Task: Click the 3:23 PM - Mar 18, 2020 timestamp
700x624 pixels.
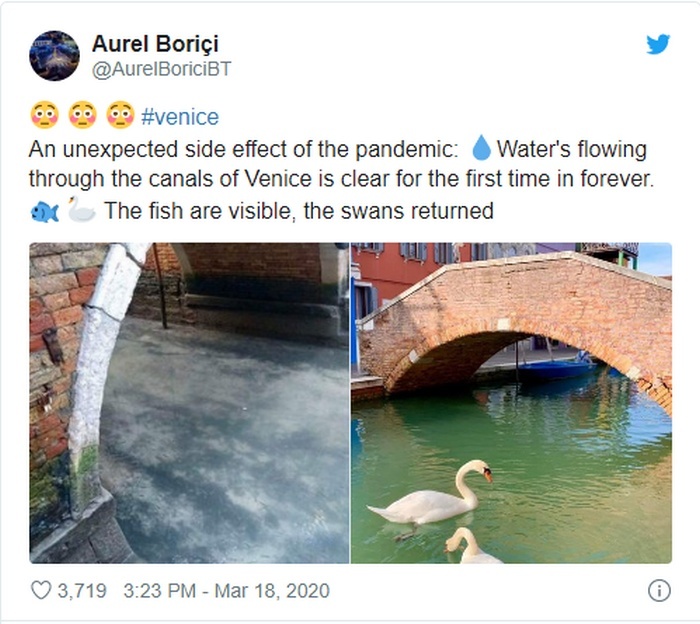Action: [226, 591]
